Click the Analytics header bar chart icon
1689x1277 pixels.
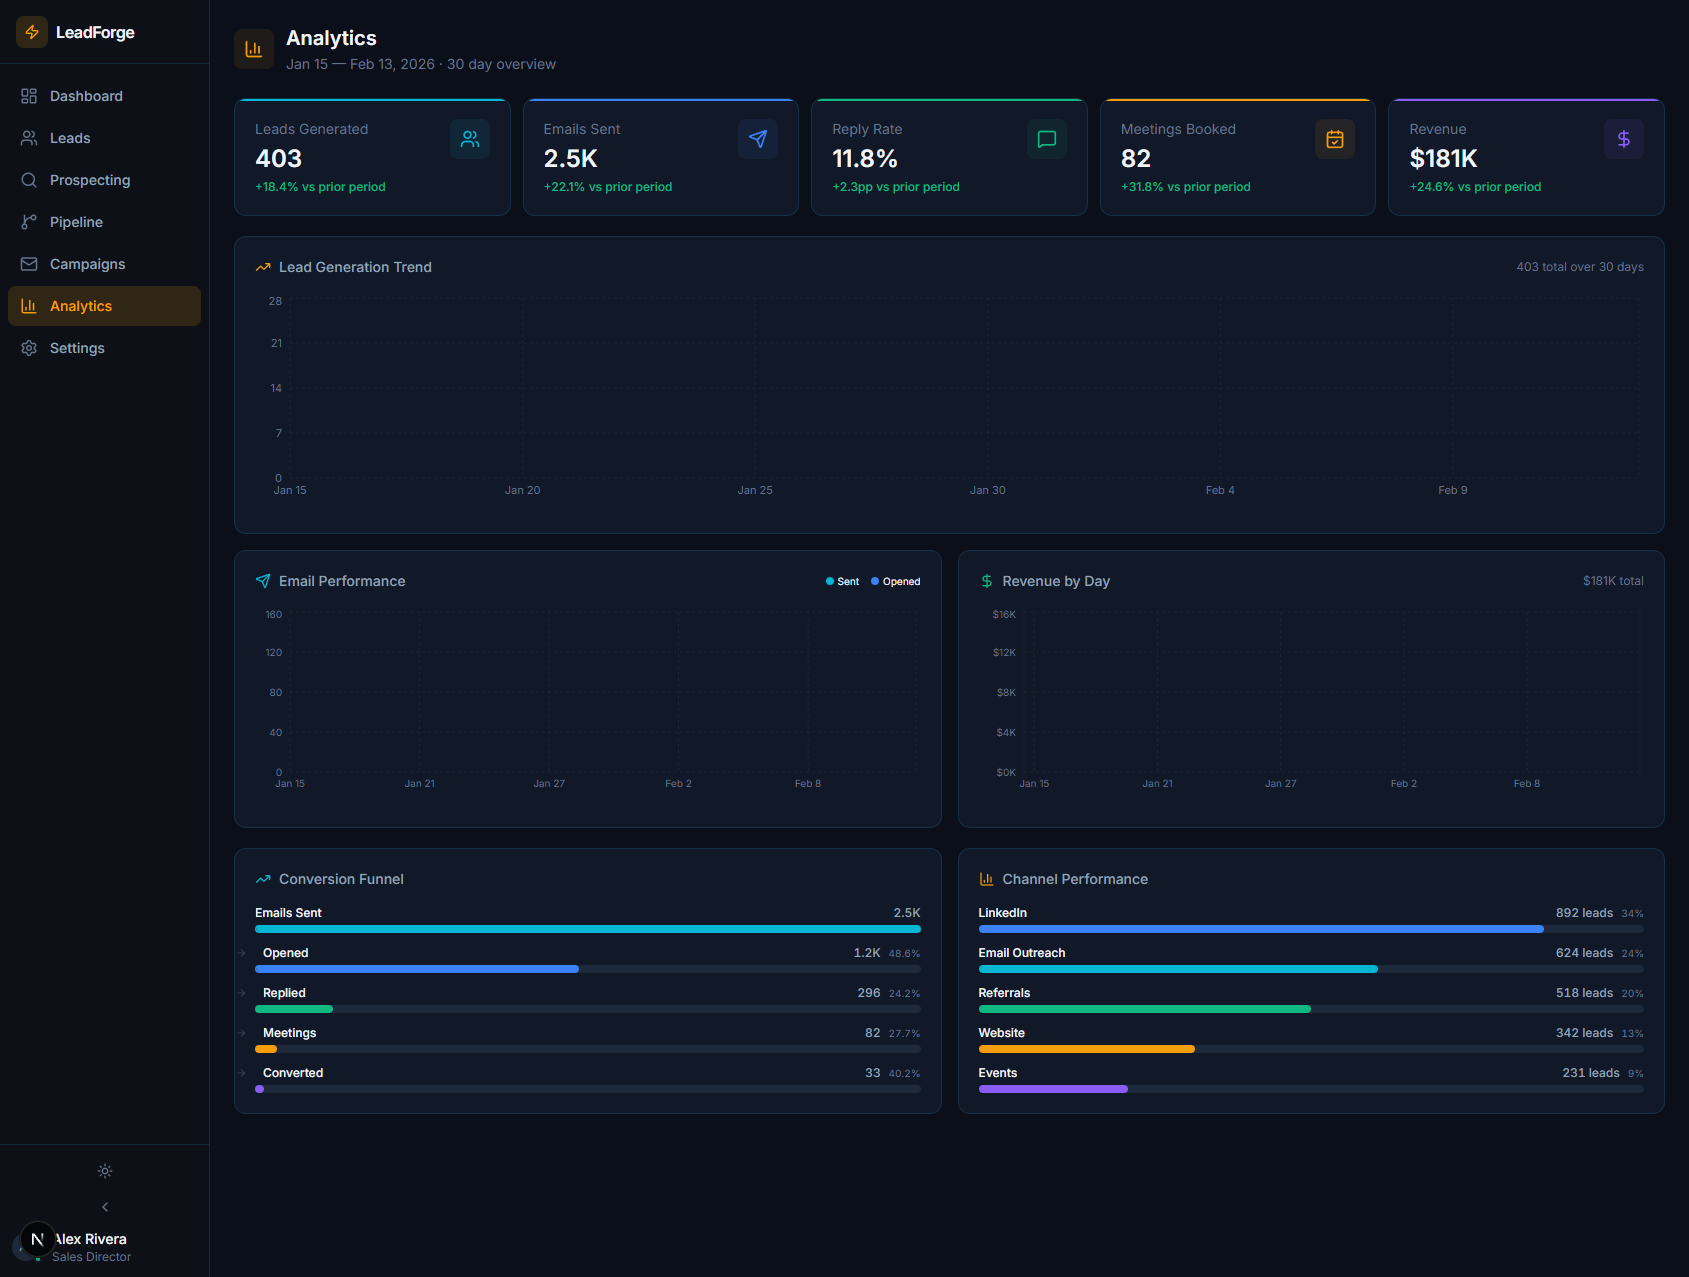click(x=254, y=49)
